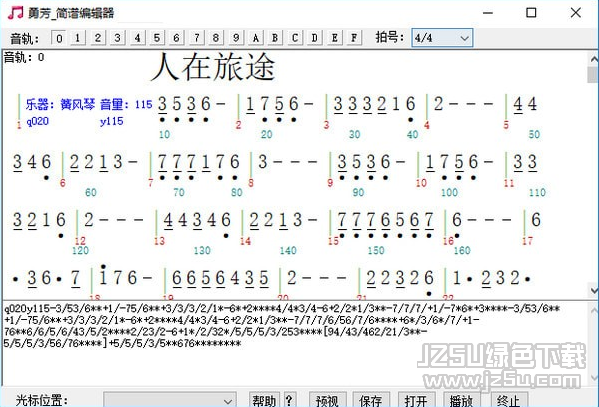Expand the cursor position combo box

click(170, 400)
